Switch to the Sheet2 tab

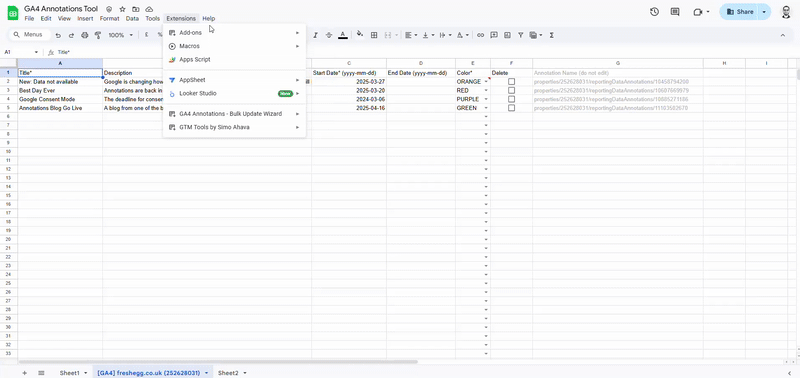click(228, 373)
